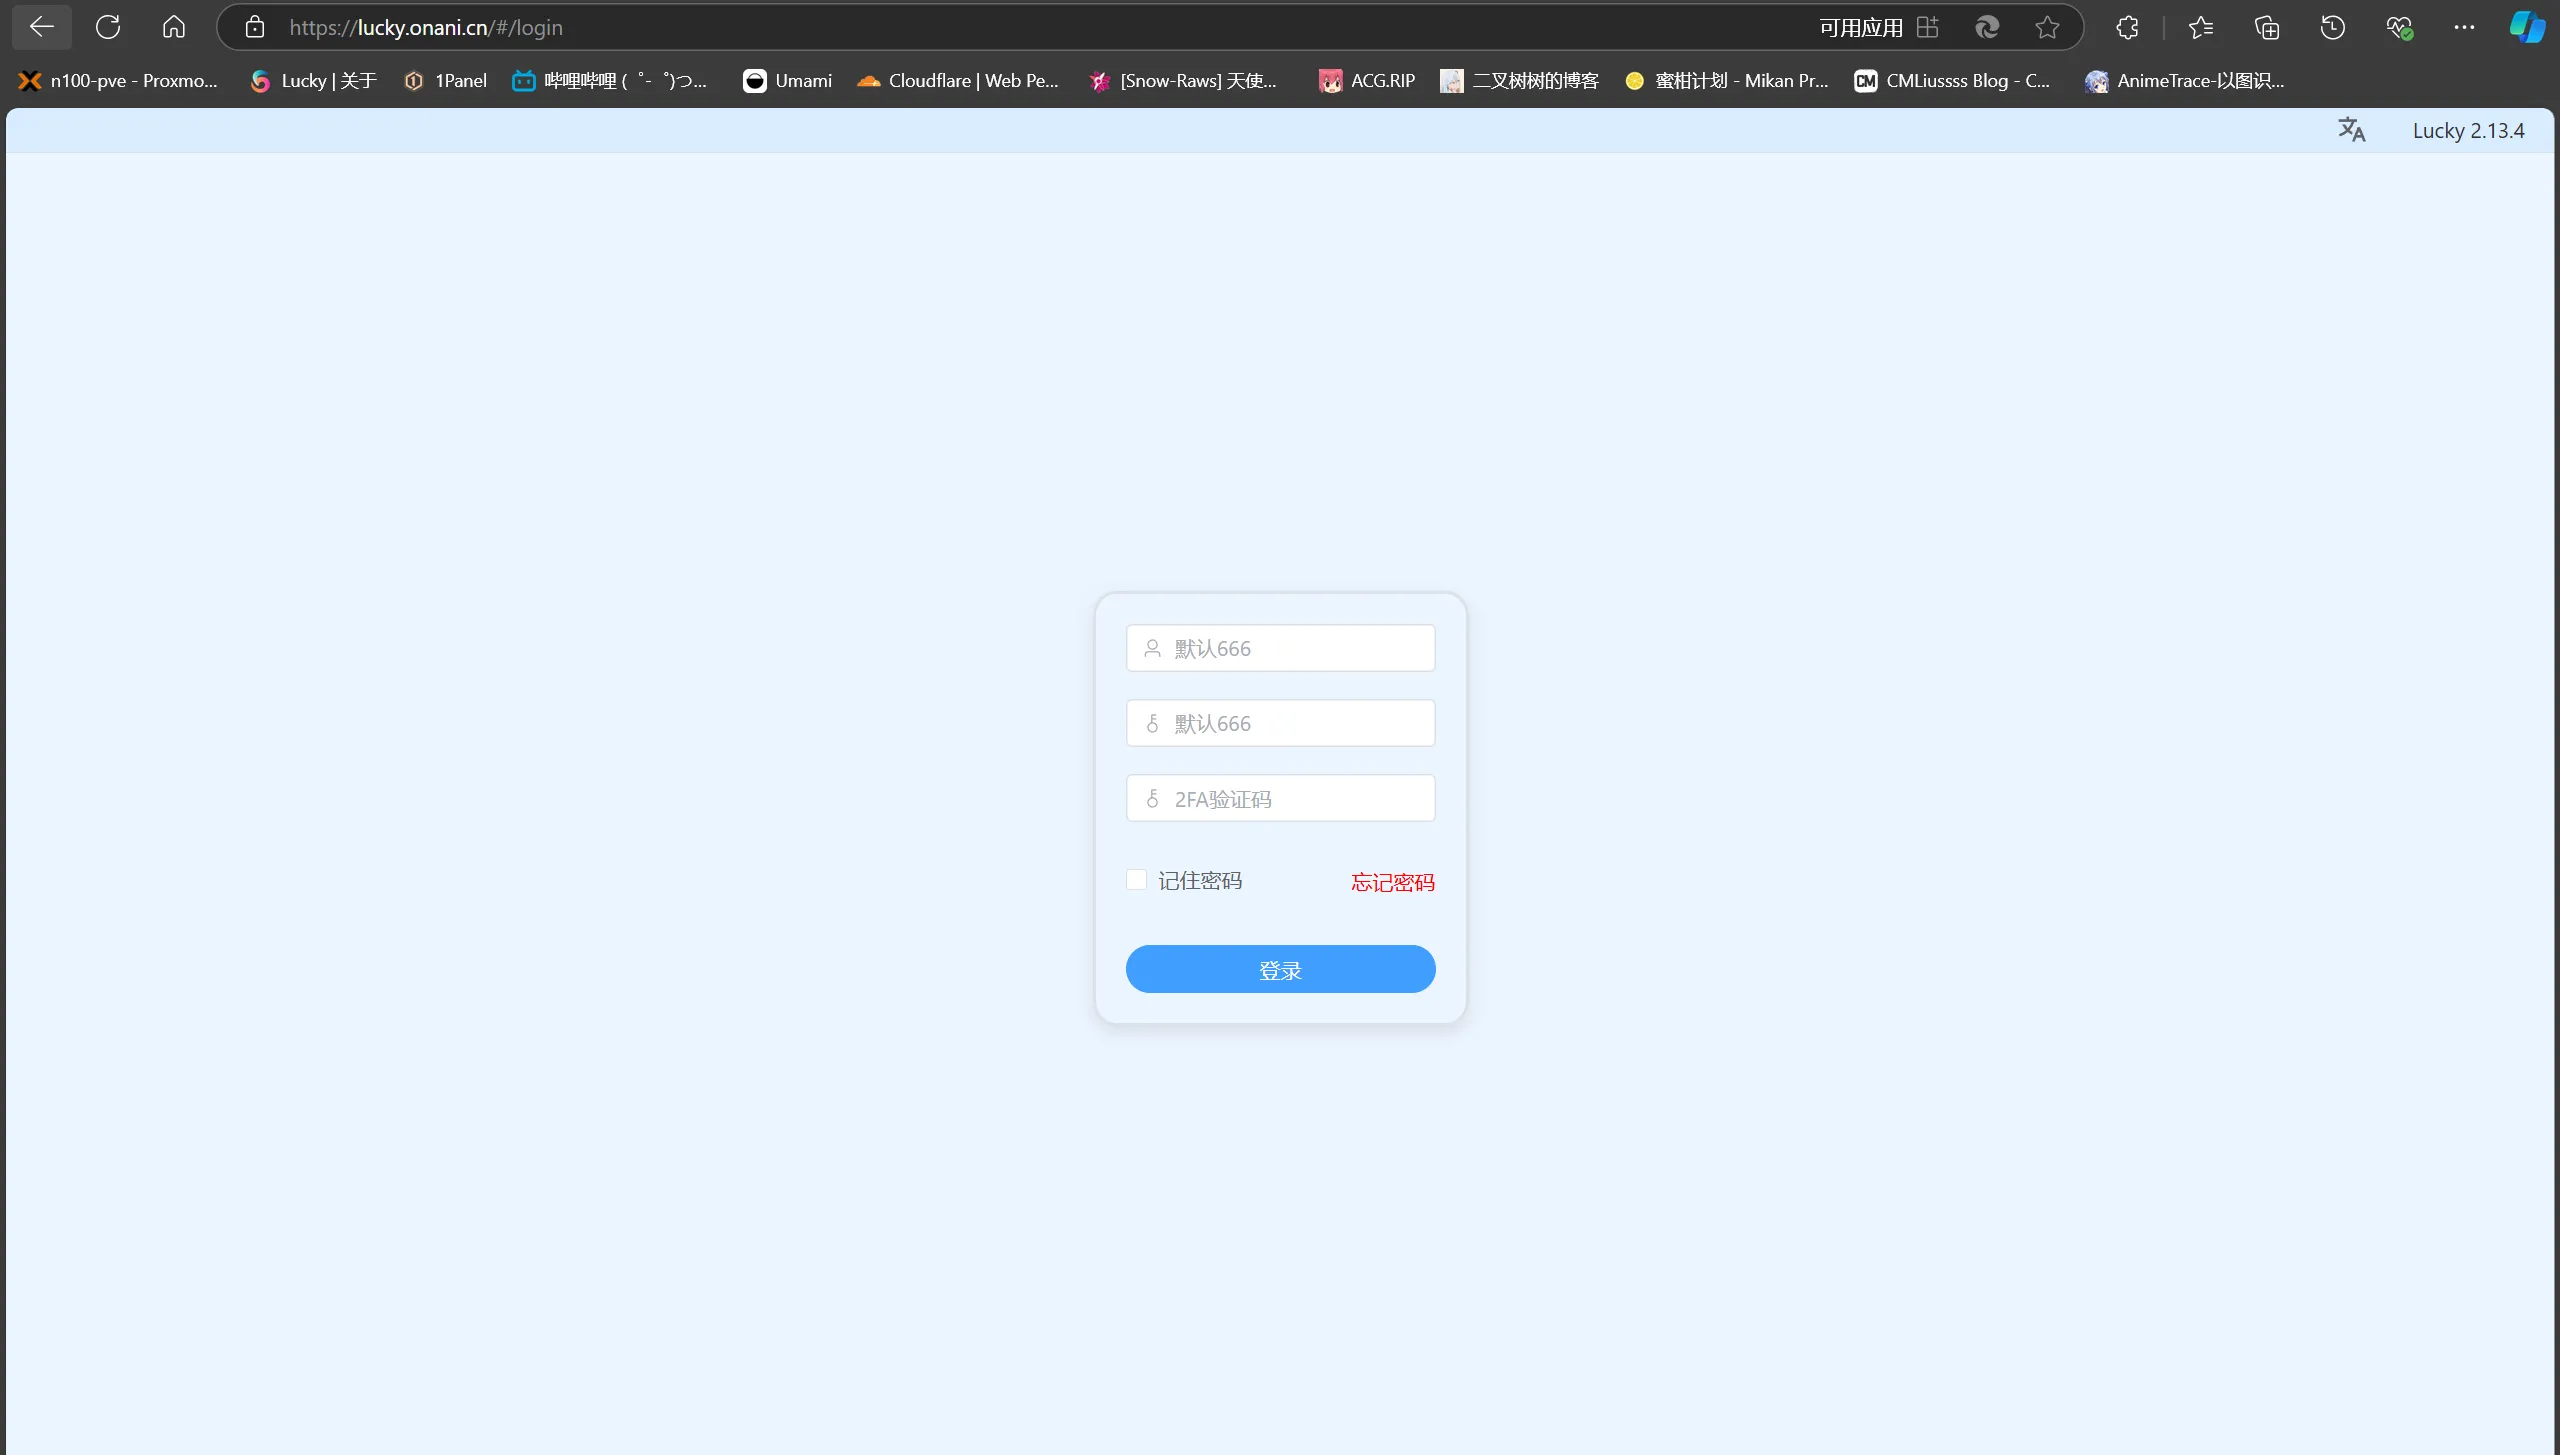Open the browser history icon
2560x1455 pixels.
click(2332, 27)
